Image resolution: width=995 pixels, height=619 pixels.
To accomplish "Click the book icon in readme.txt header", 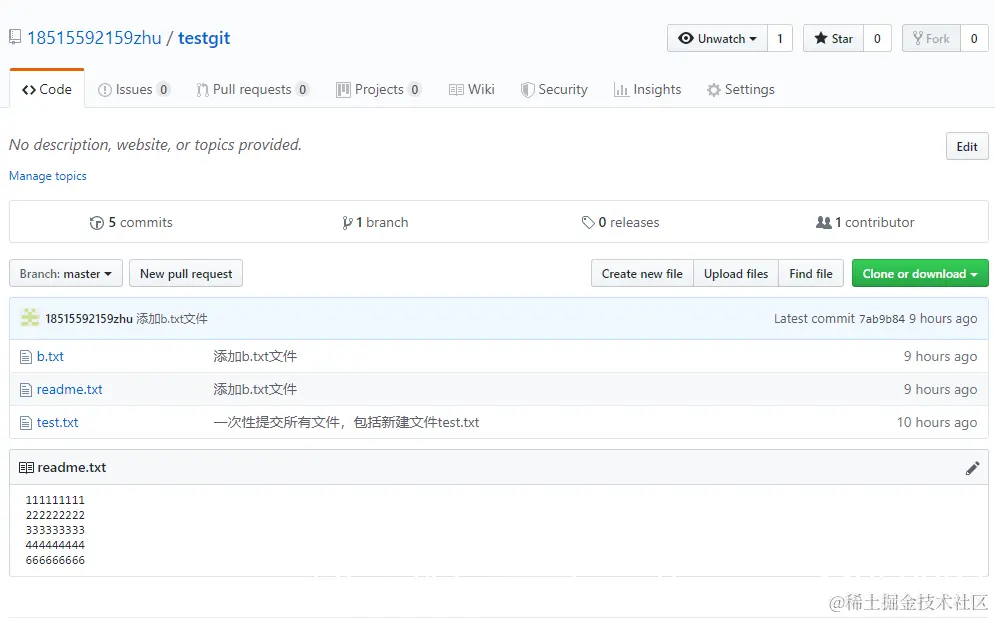I will (27, 468).
